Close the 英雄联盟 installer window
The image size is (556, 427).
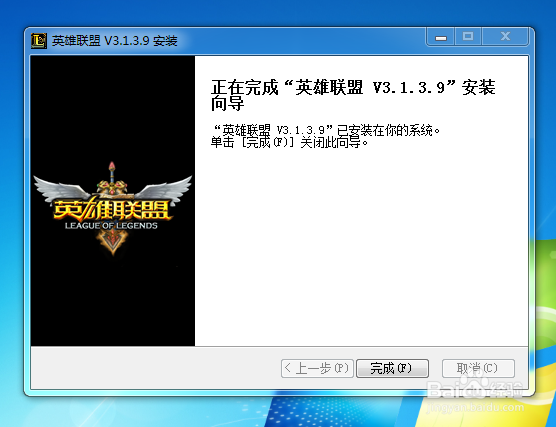505,37
